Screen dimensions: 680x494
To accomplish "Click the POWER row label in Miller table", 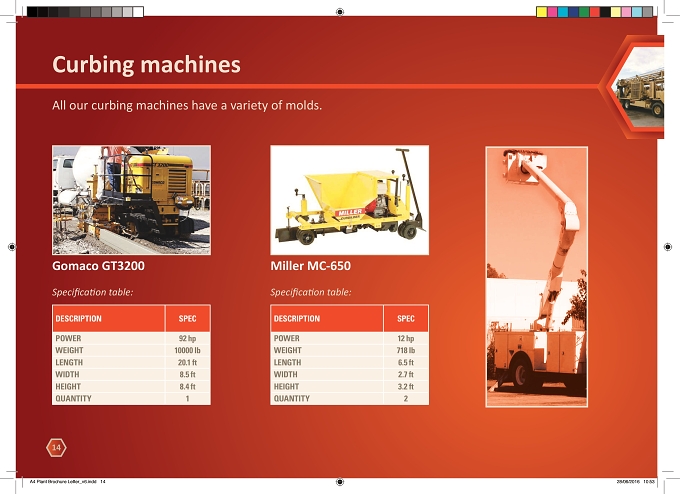I will click(x=287, y=338).
